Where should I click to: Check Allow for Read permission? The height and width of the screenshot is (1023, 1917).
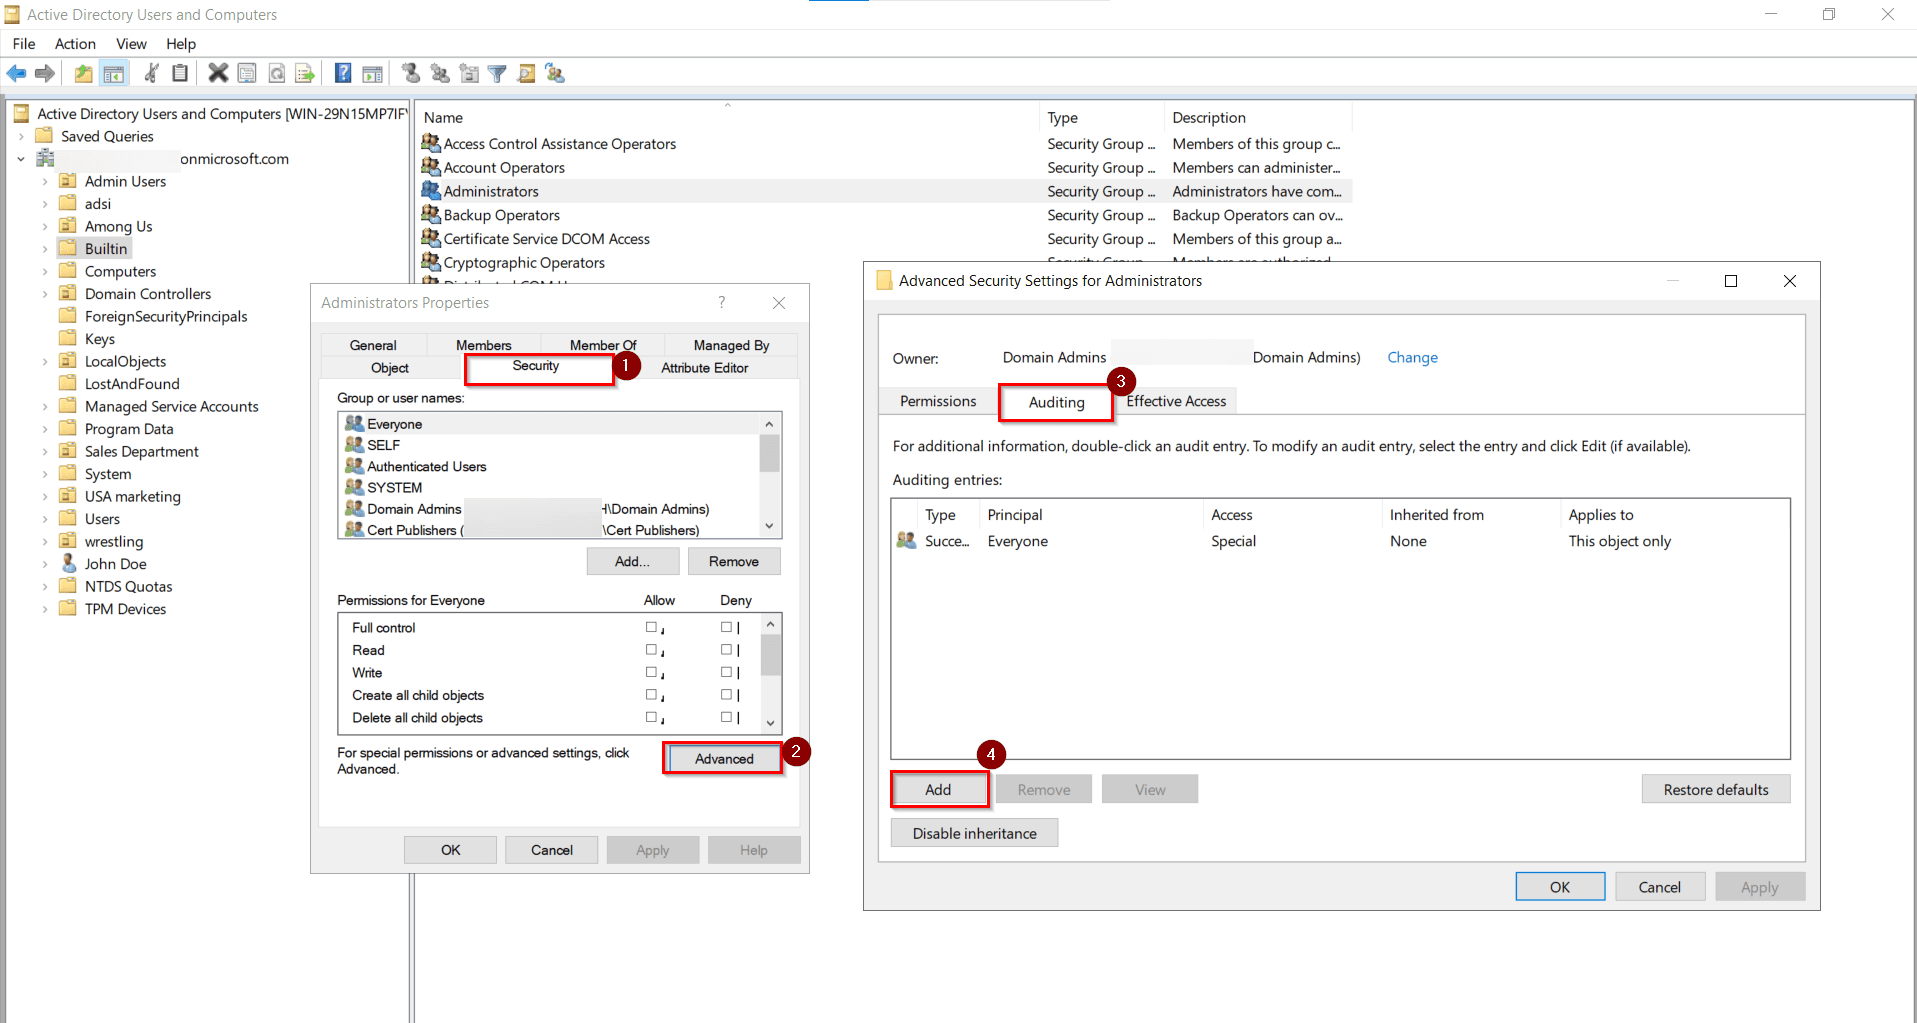[x=652, y=650]
